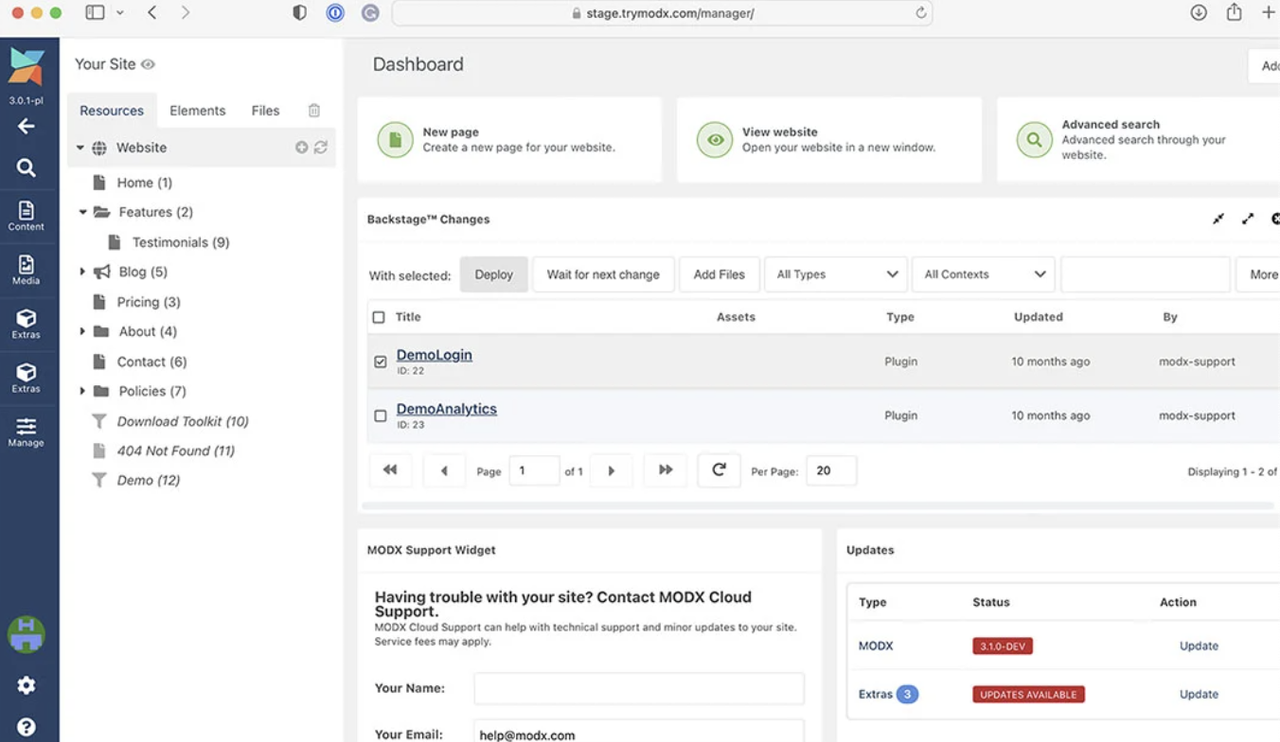Expand the Policies folder

click(x=83, y=391)
